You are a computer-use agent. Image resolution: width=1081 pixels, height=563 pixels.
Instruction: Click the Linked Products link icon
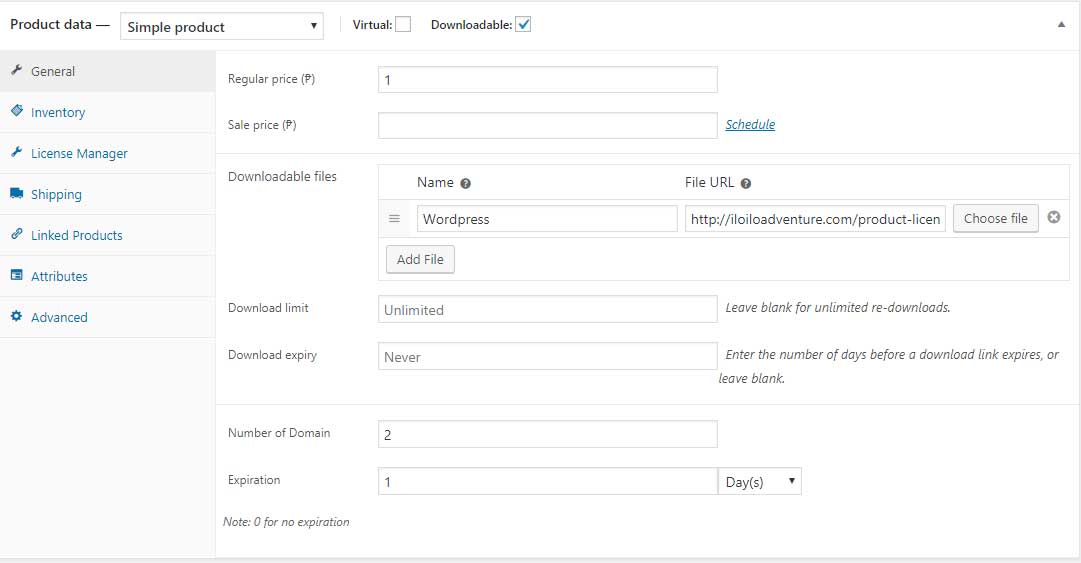pyautogui.click(x=17, y=235)
